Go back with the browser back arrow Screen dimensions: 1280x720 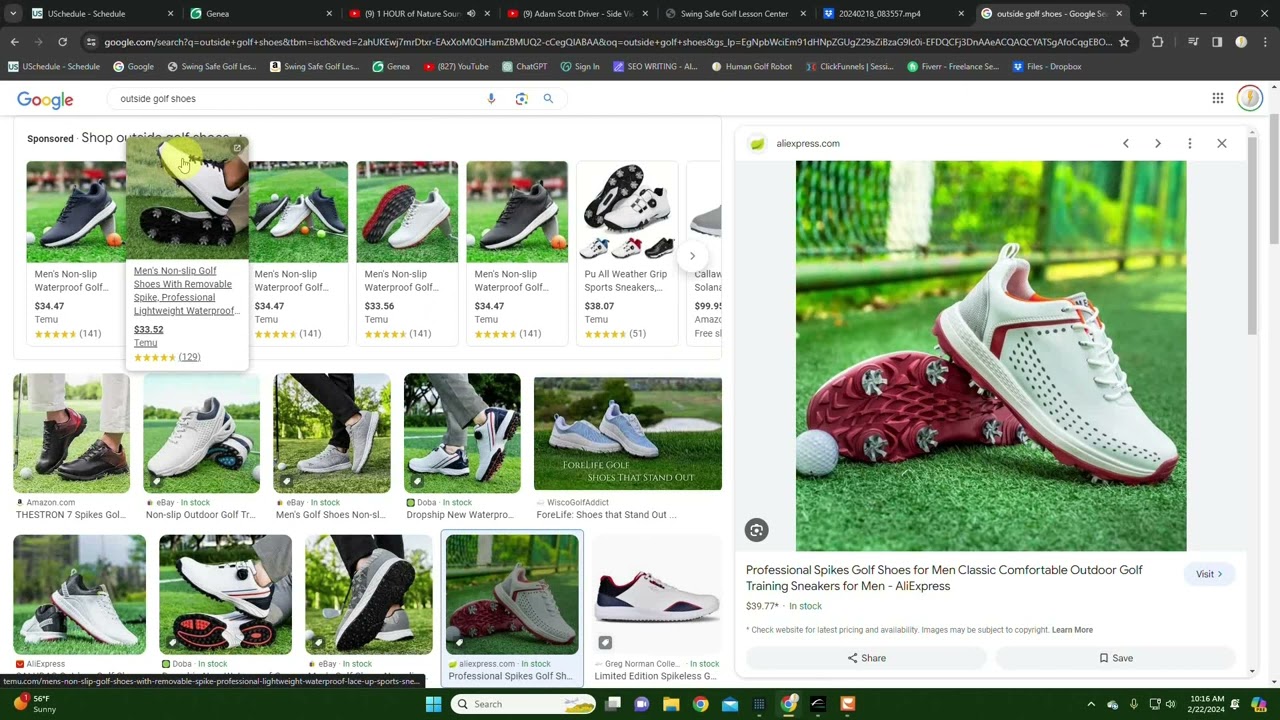tap(14, 42)
